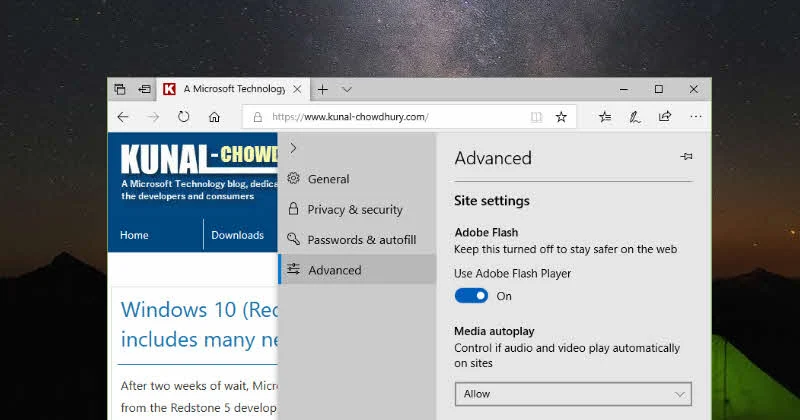800x420 pixels.
Task: Refresh the current page
Action: pos(184,117)
